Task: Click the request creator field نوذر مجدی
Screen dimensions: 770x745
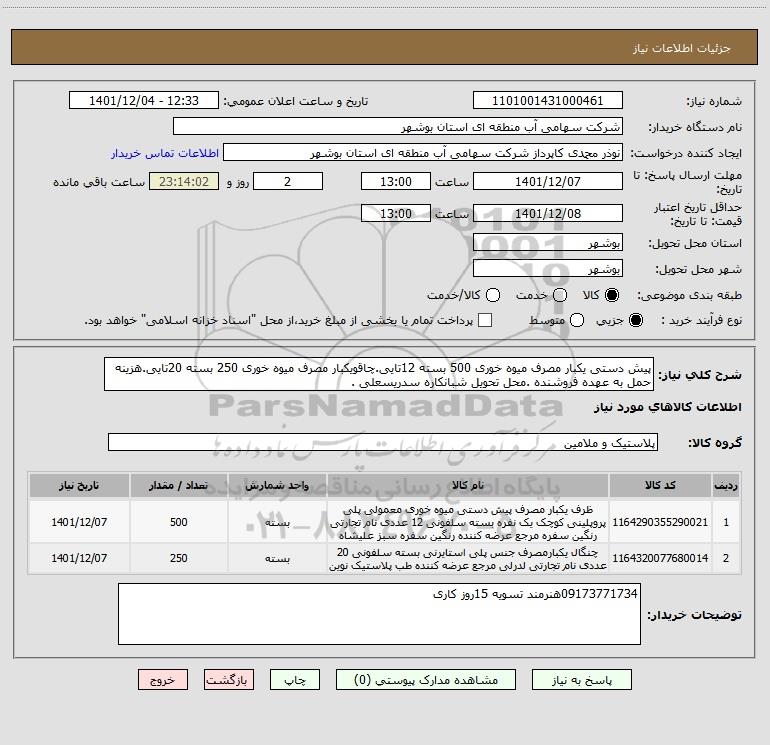Action: click(423, 153)
